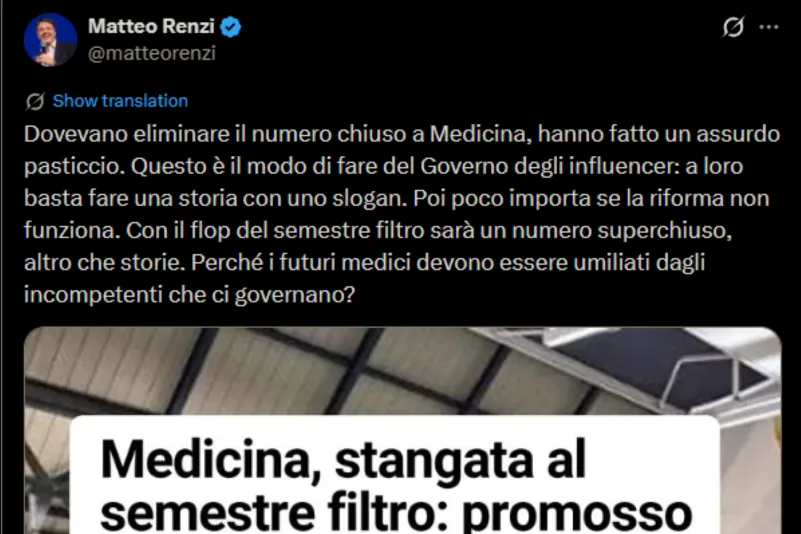The width and height of the screenshot is (801, 534).
Task: Open the three-dot more options menu
Action: pos(768,27)
